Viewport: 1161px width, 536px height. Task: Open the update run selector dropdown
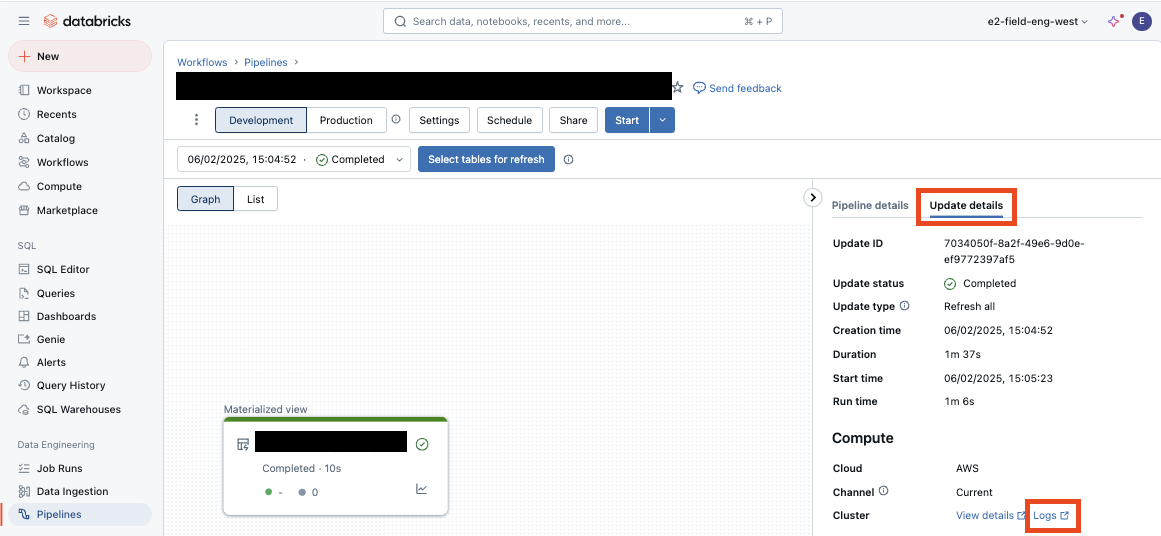click(x=294, y=160)
